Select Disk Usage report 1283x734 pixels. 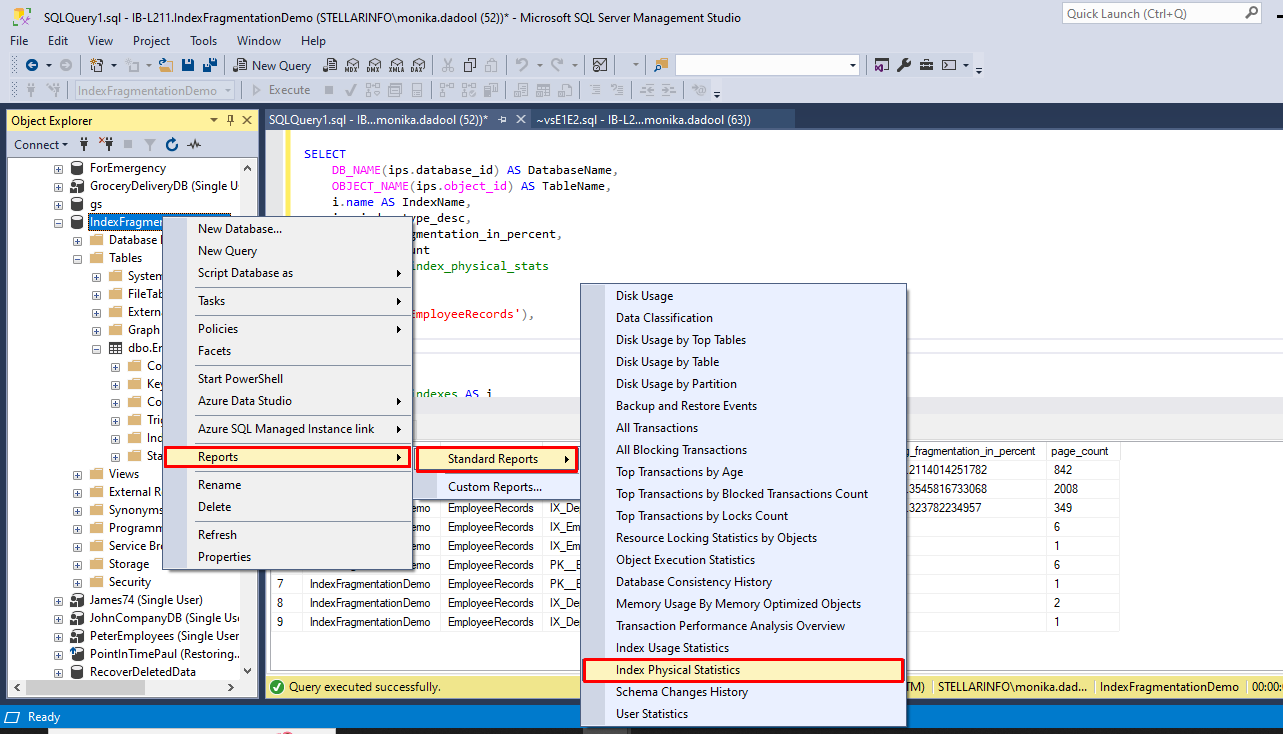coord(743,296)
